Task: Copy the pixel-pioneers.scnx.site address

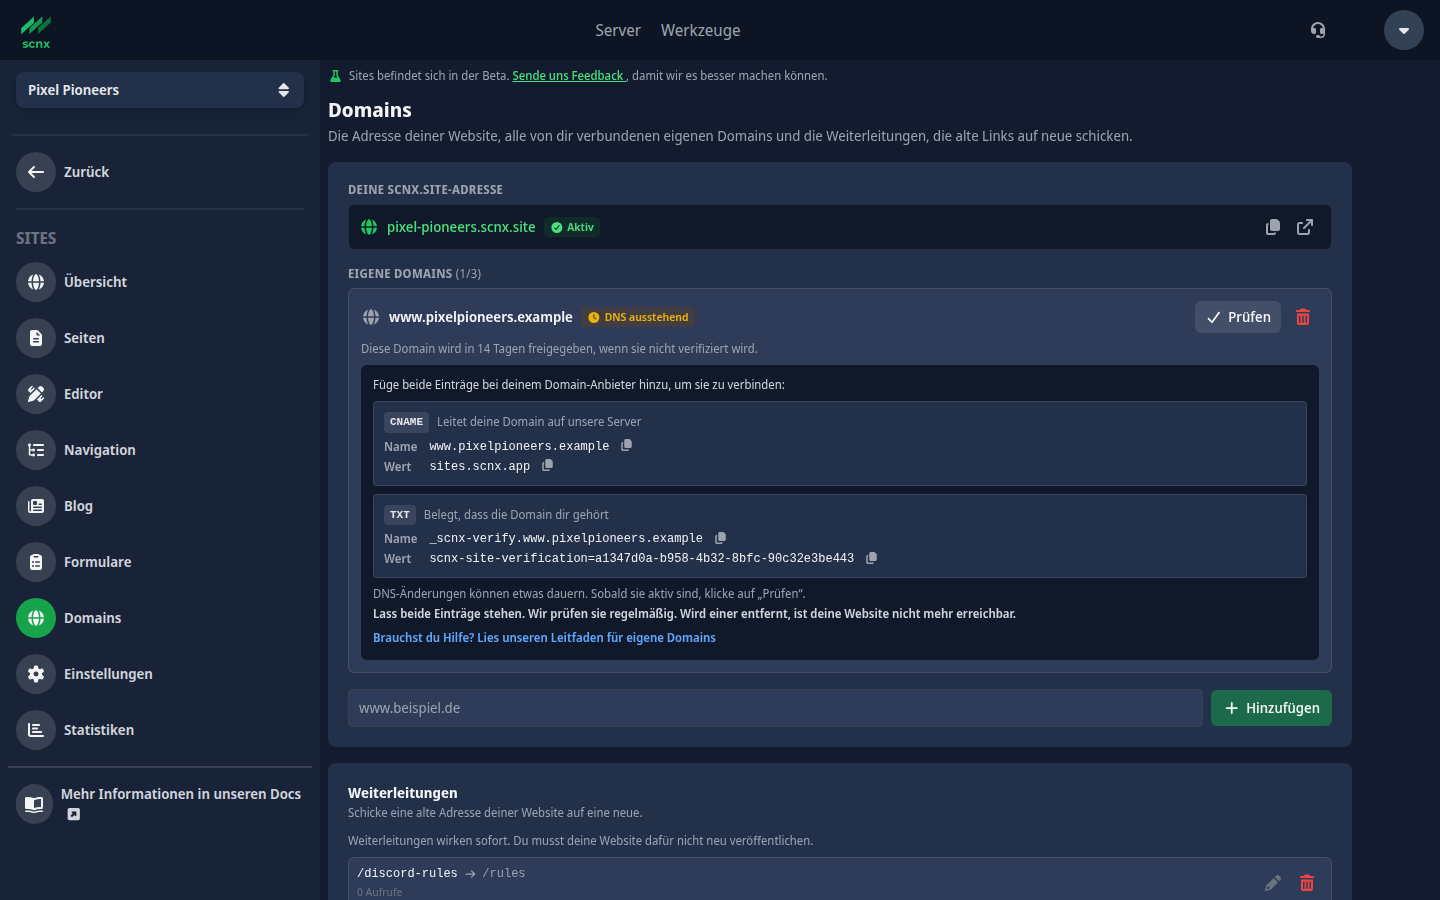Action: 1273,227
